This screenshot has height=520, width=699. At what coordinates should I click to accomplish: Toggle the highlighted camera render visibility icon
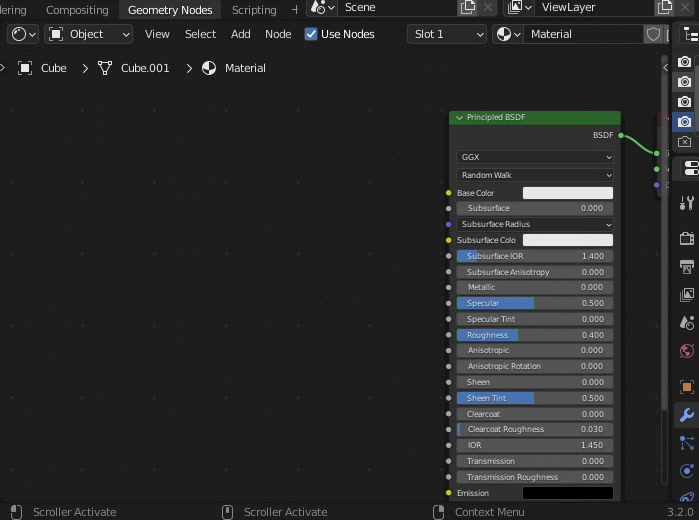(684, 122)
